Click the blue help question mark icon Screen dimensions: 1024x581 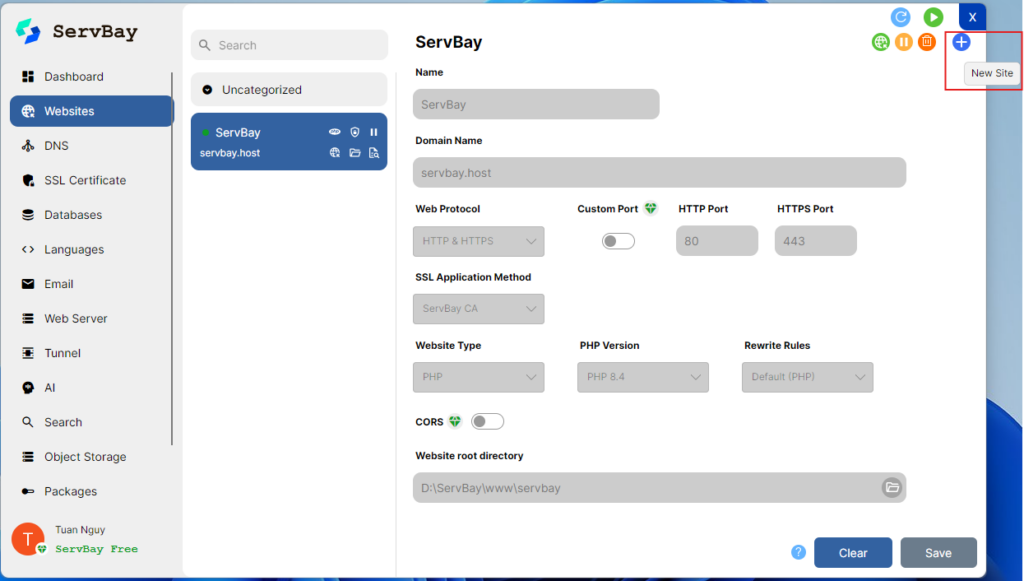798,552
